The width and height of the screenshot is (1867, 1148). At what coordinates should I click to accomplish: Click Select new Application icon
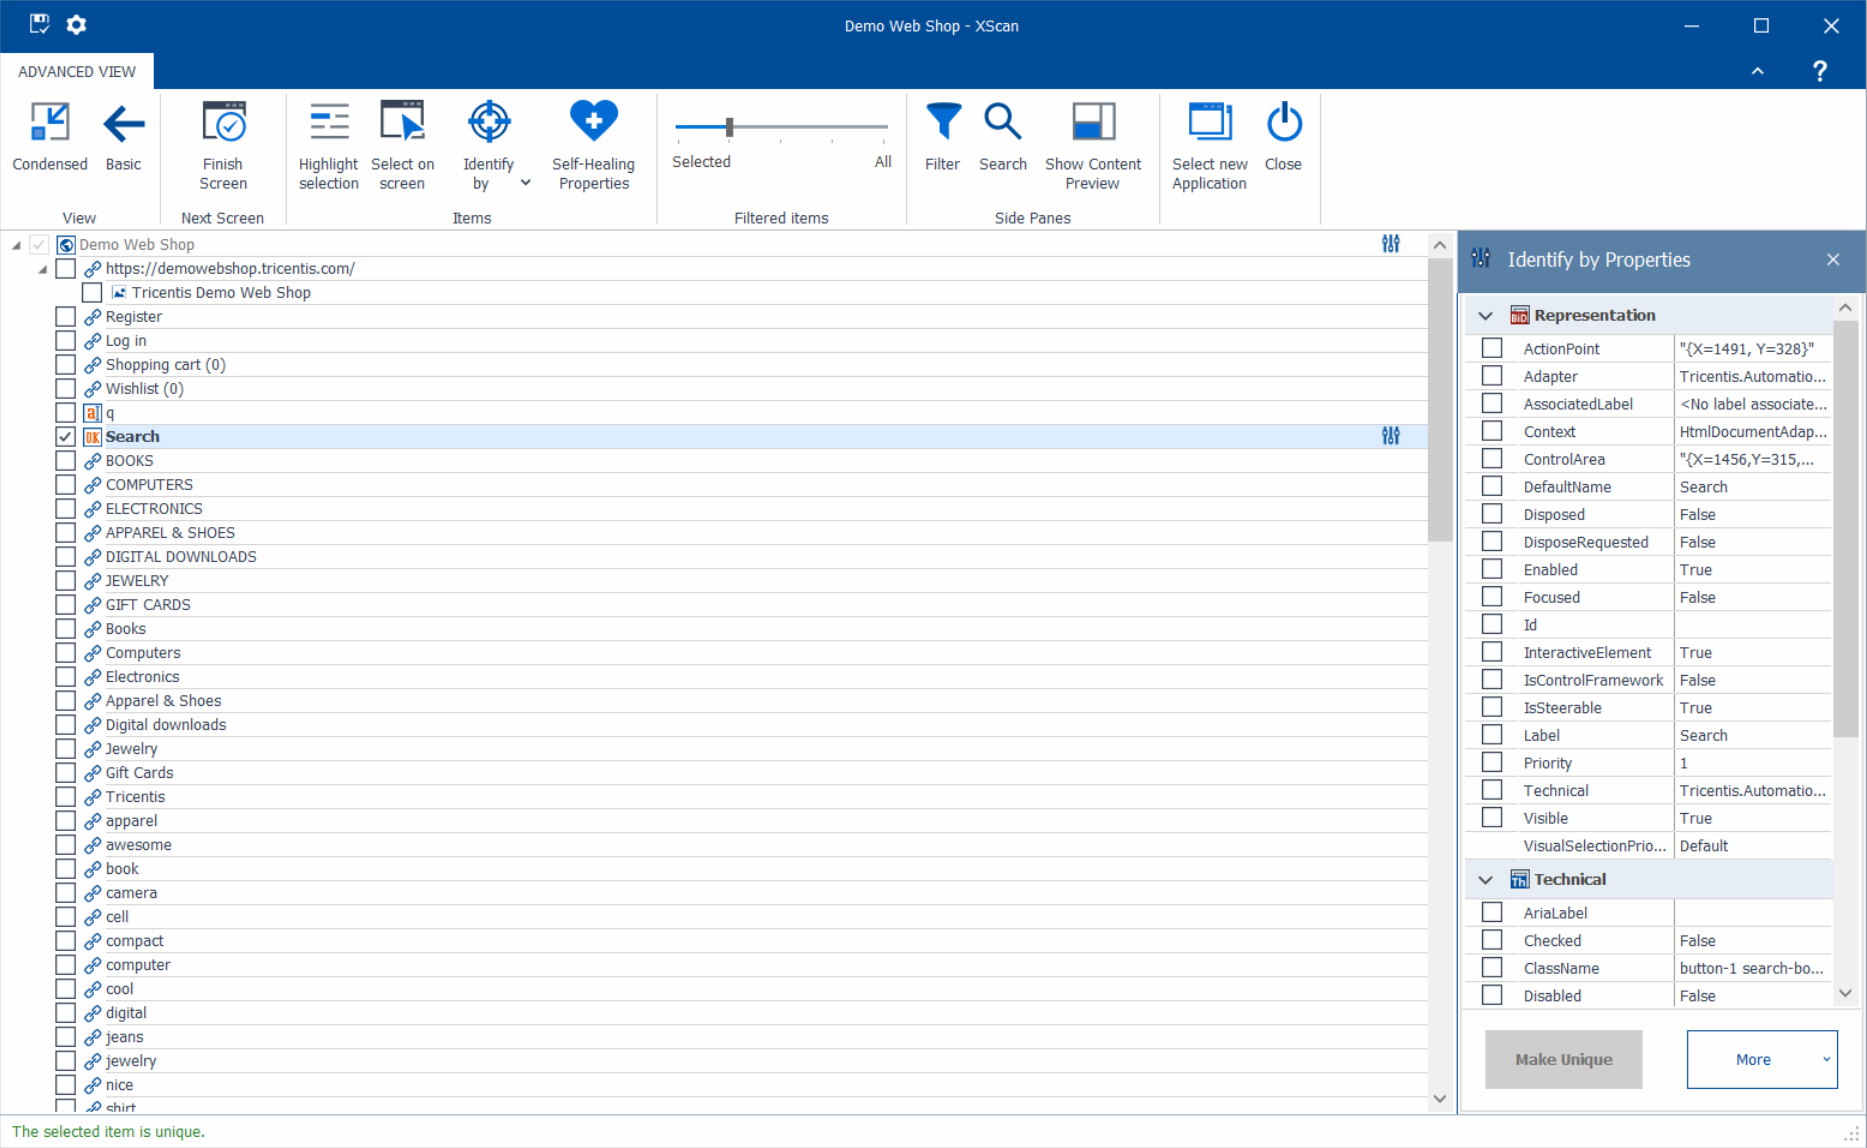[1209, 124]
